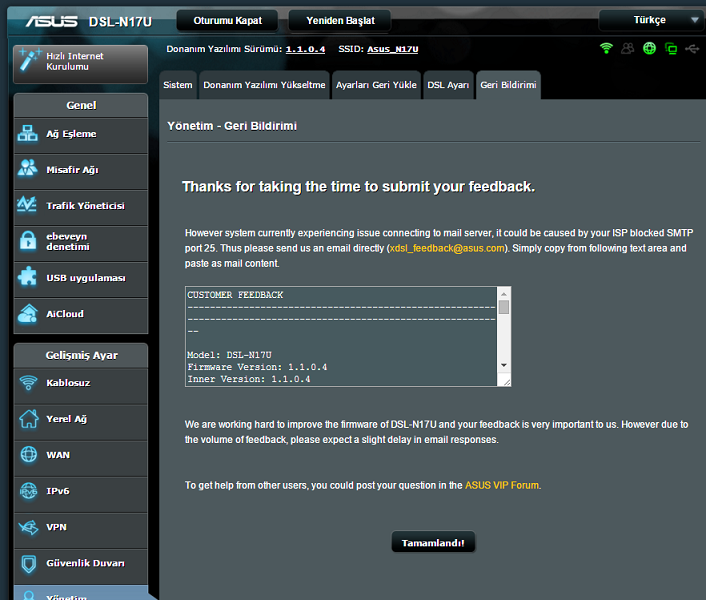Open Yerel Ağ house icon
This screenshot has width=706, height=600.
tap(29, 419)
